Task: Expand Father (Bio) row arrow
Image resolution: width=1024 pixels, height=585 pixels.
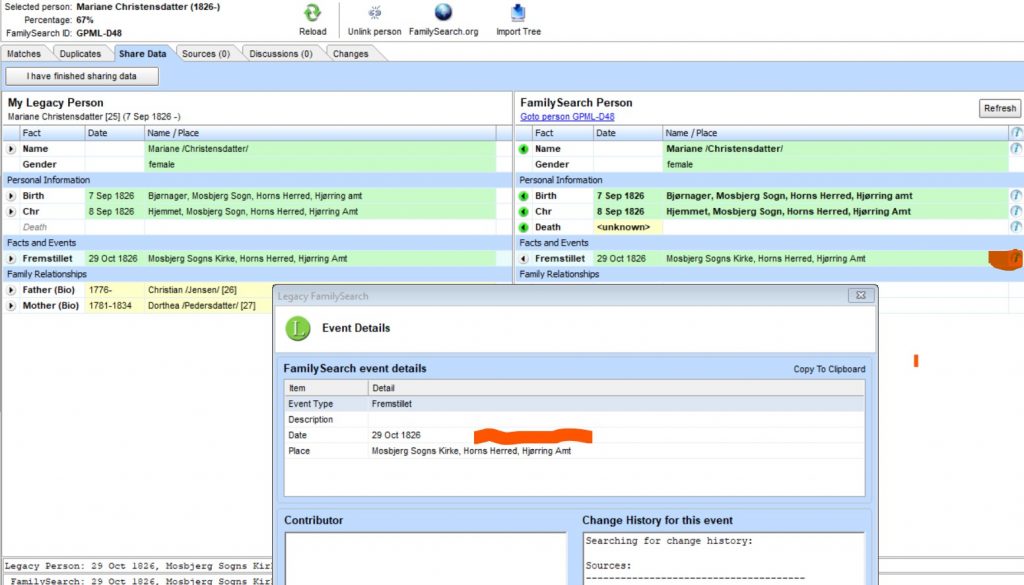Action: tap(11, 290)
